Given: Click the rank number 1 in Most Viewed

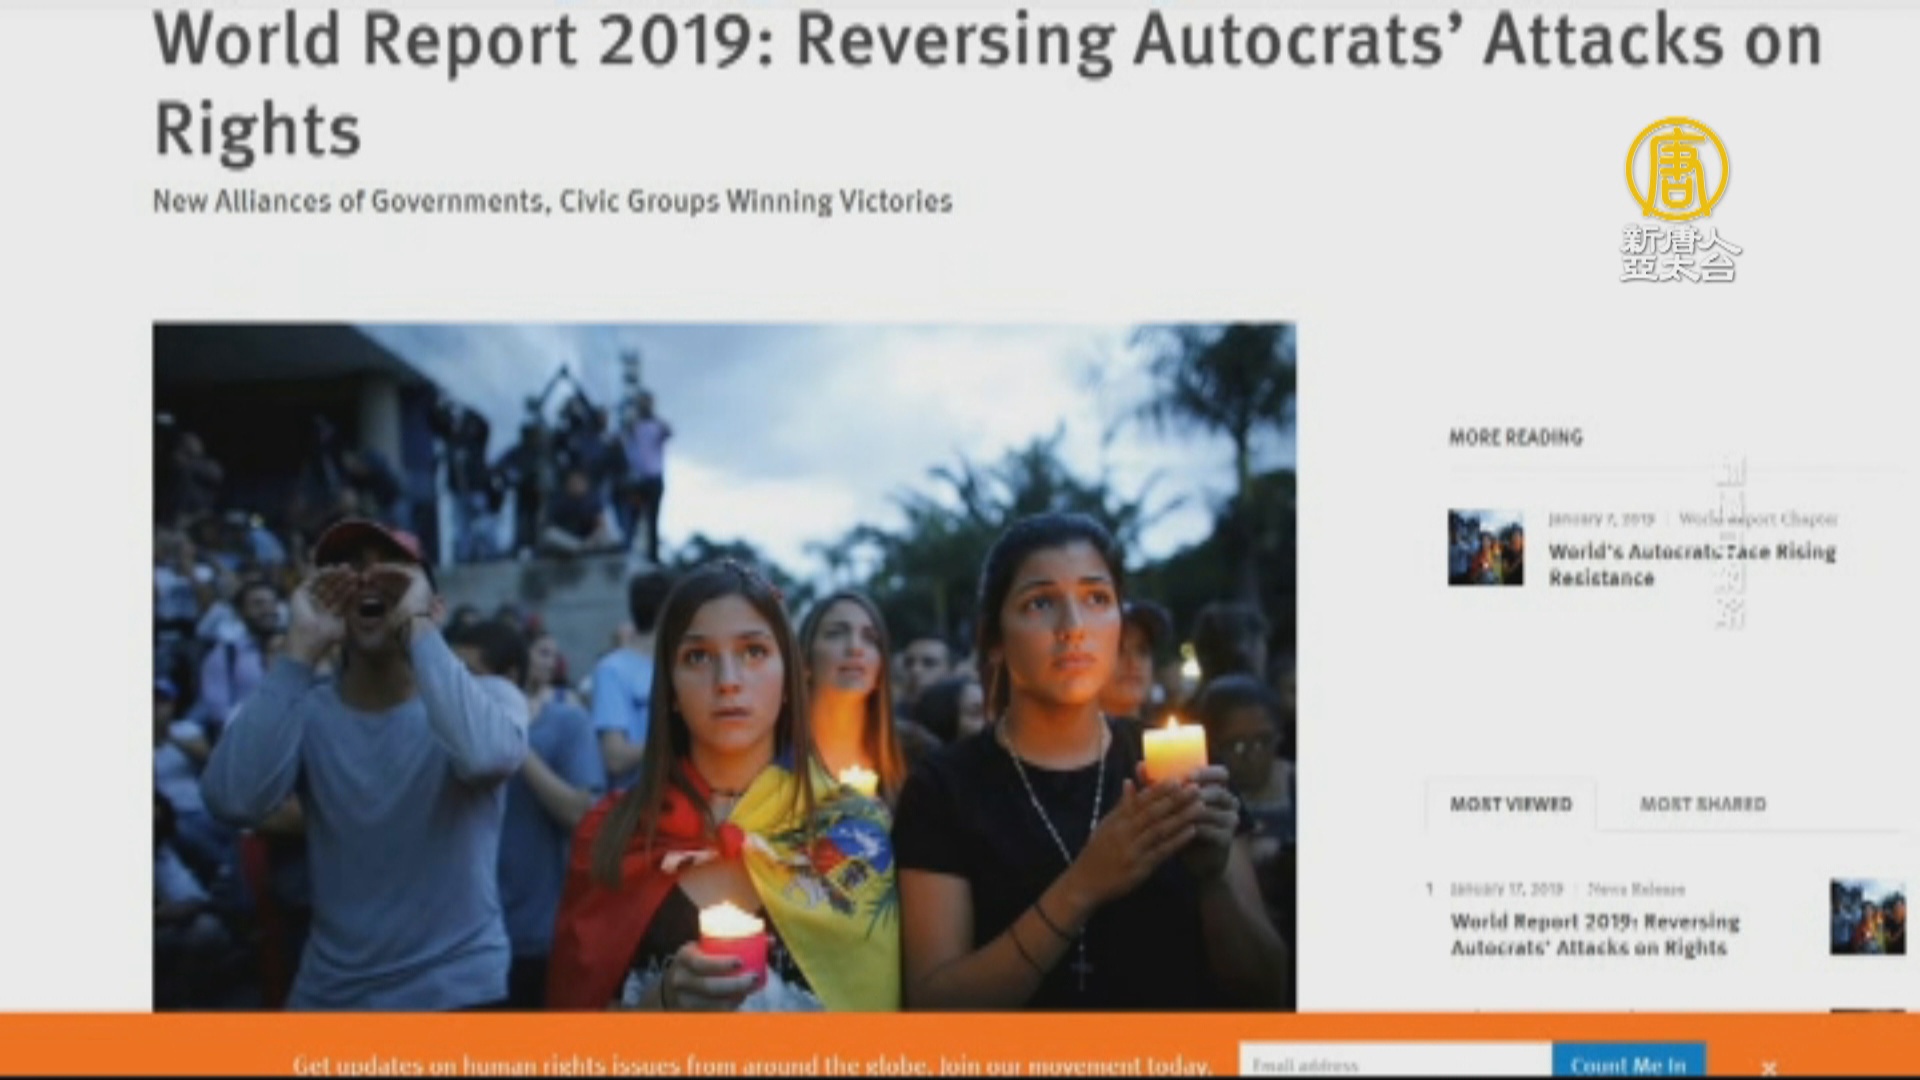Looking at the screenshot, I should click(x=1430, y=889).
